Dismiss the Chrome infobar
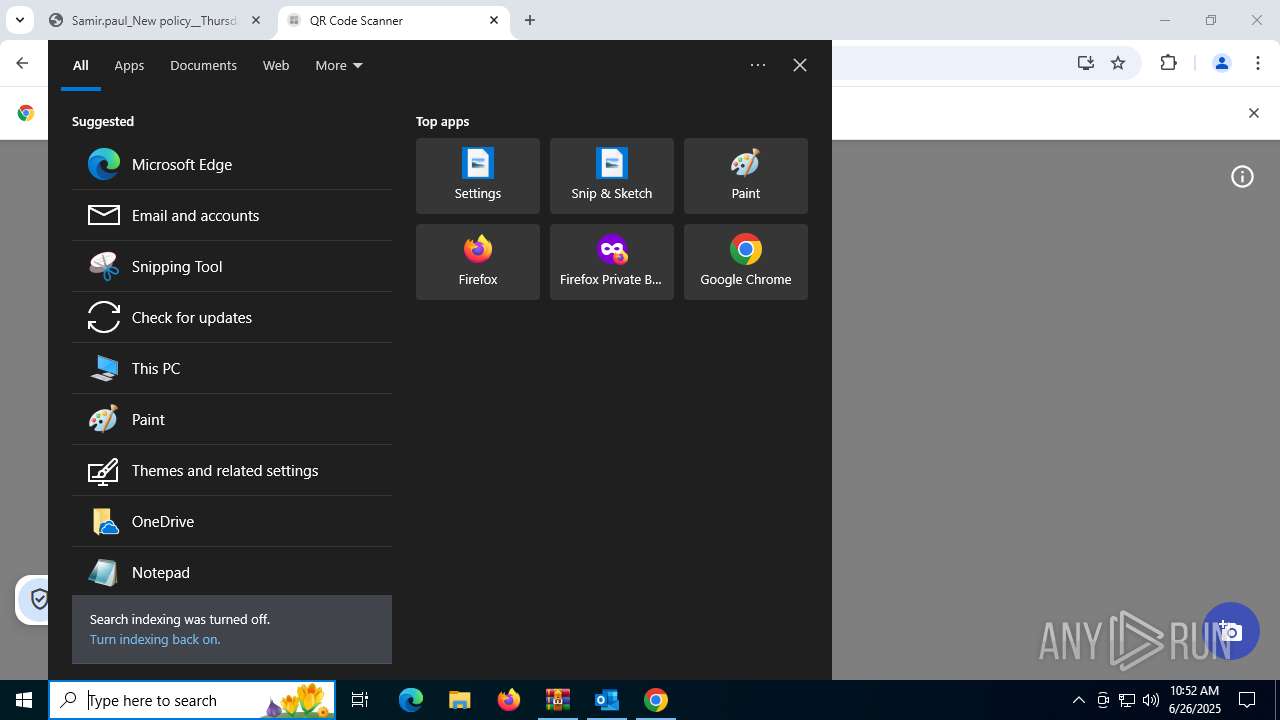 [1254, 113]
